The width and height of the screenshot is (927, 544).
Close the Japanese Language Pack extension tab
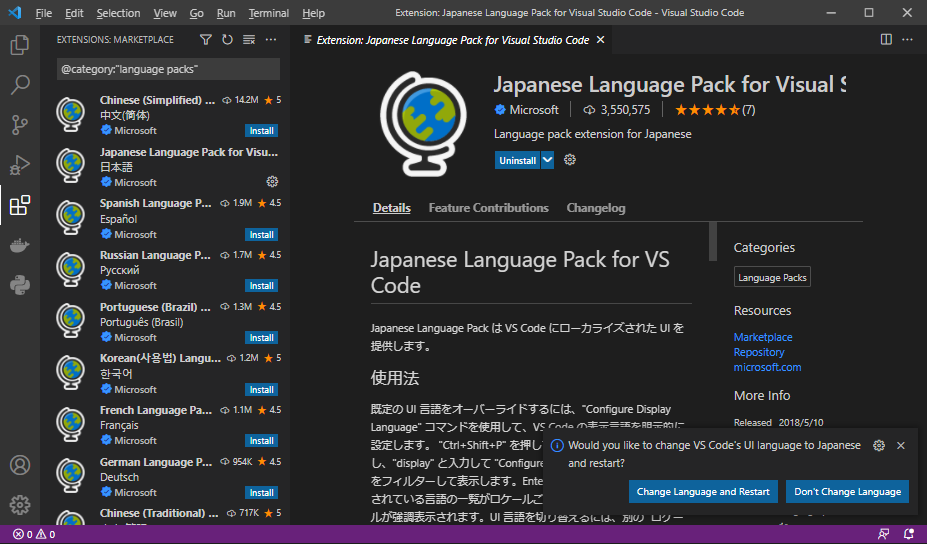tap(601, 40)
